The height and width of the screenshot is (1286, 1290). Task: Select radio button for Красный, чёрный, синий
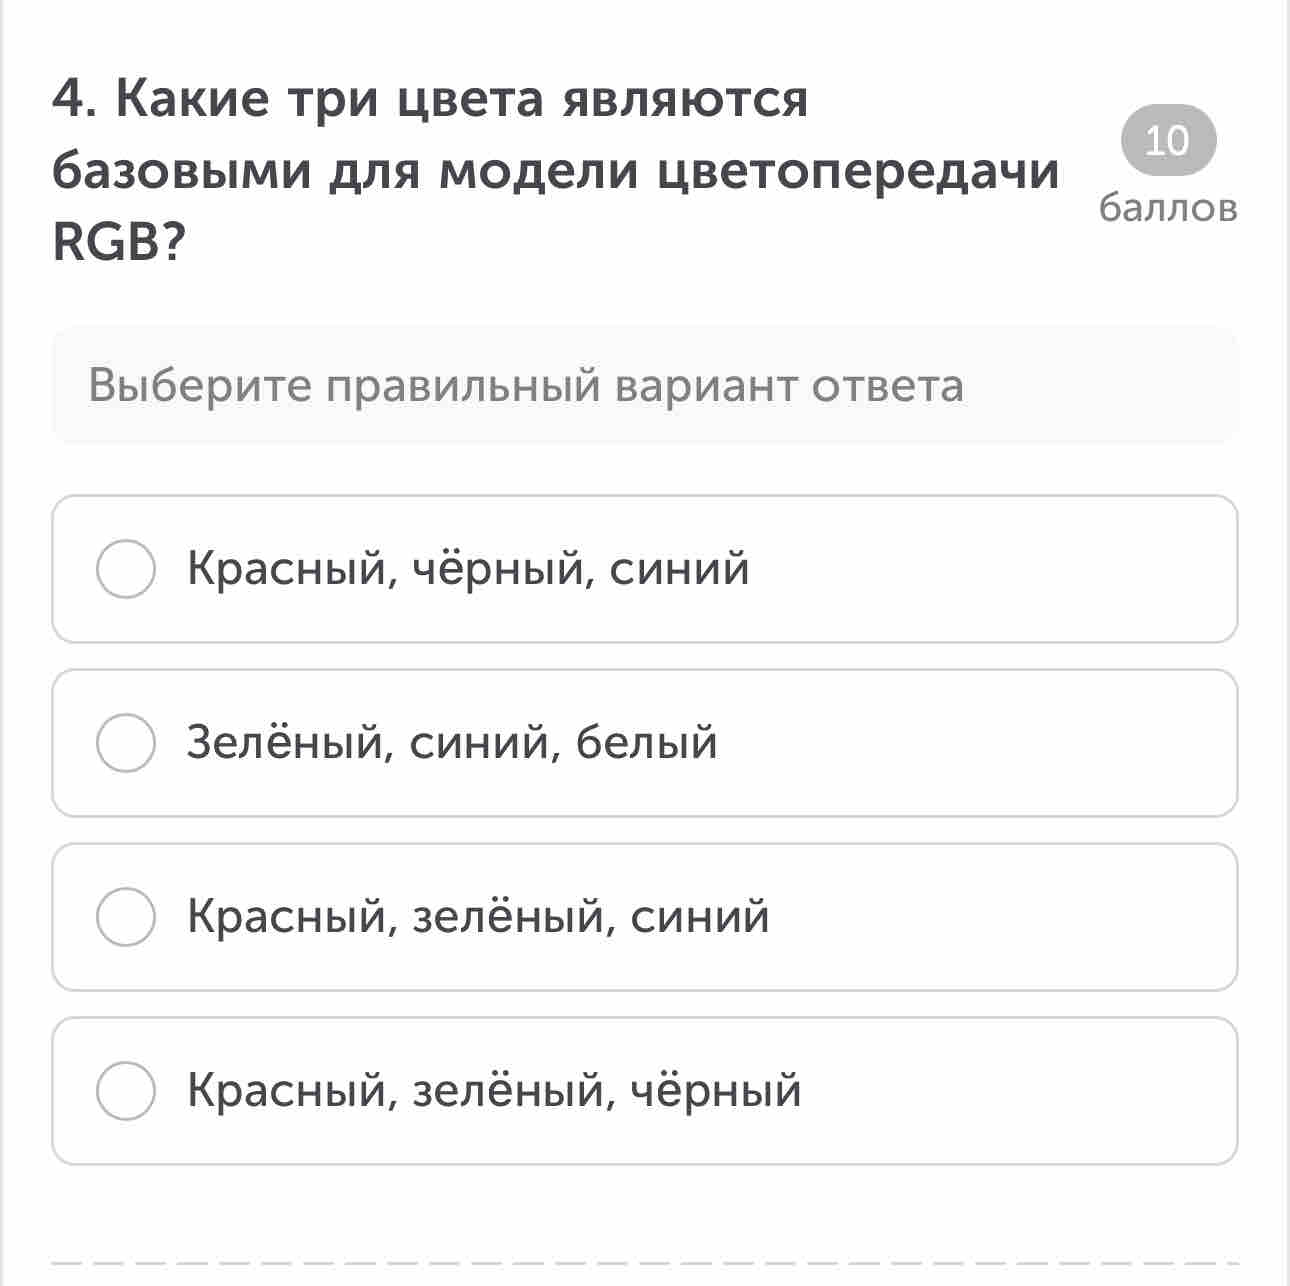click(x=125, y=569)
